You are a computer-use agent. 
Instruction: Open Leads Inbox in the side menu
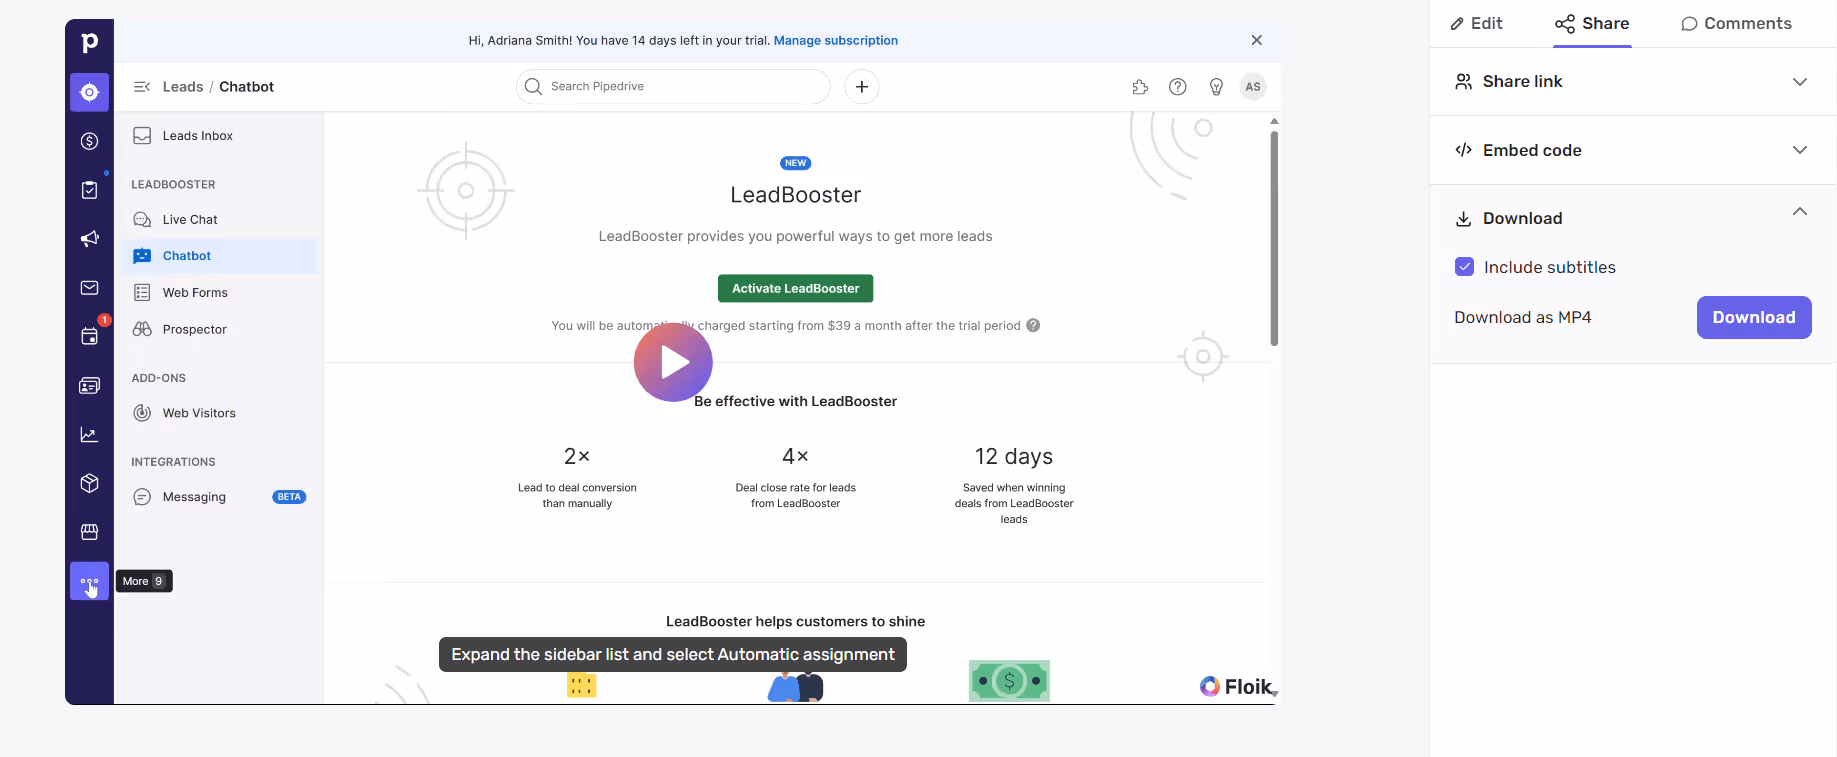coord(219,136)
